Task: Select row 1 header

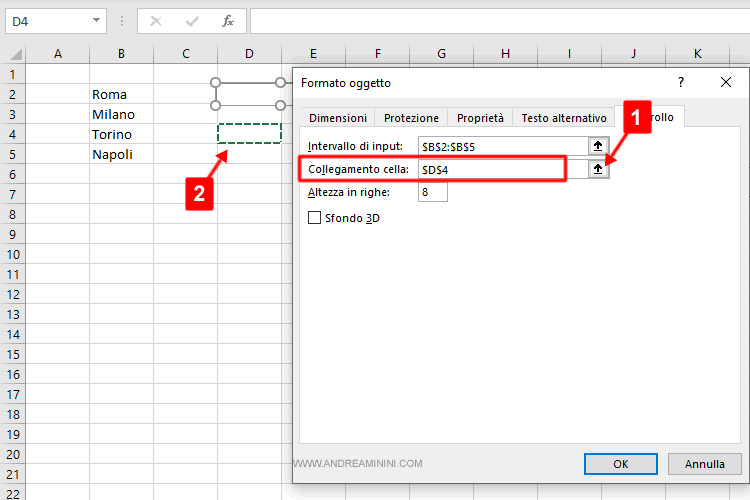Action: (12, 74)
